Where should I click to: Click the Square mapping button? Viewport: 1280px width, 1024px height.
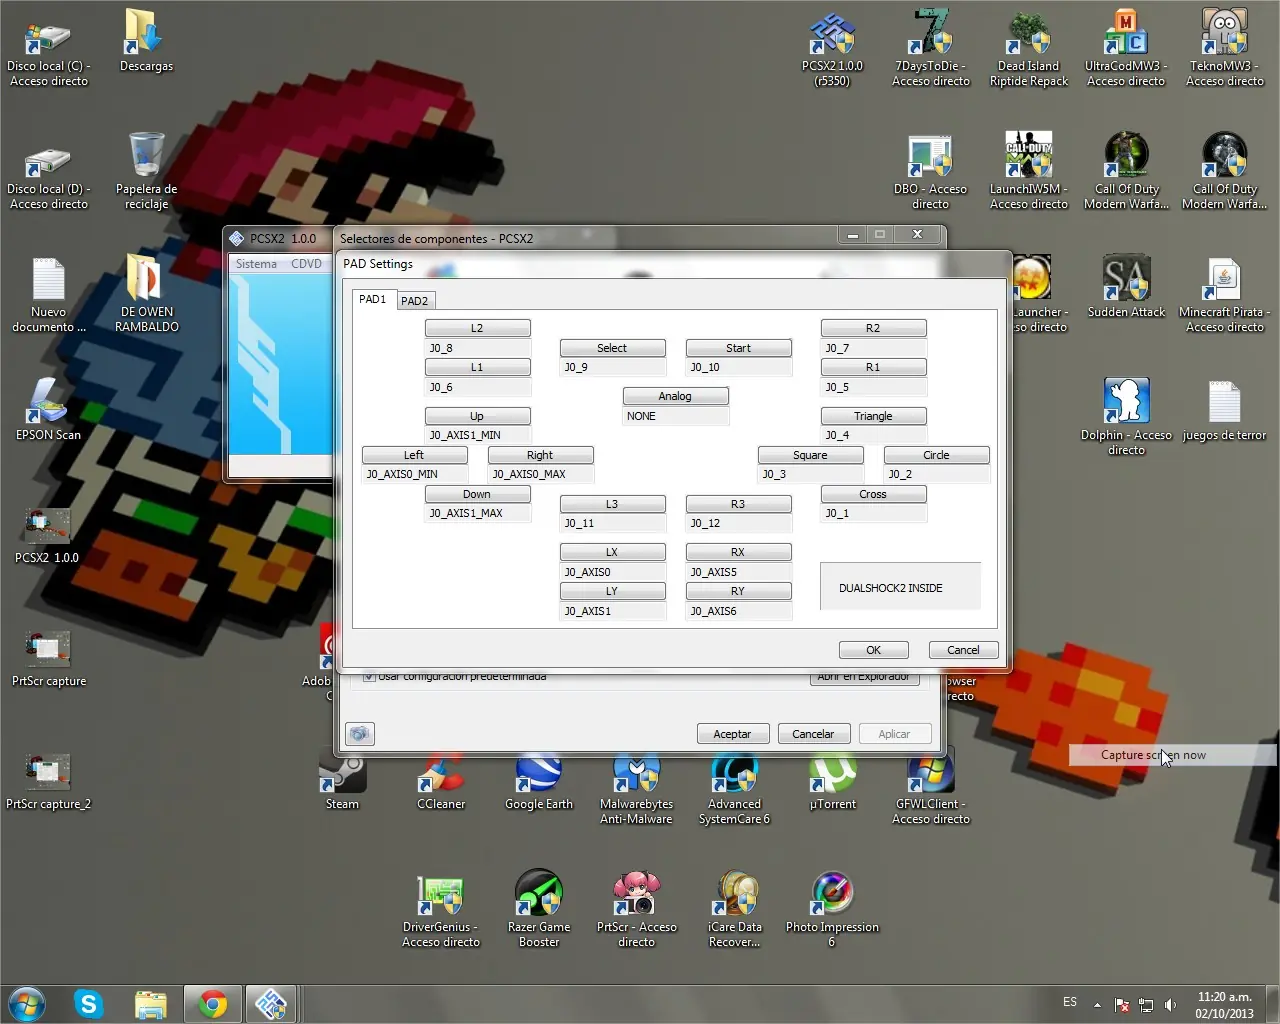tap(811, 455)
